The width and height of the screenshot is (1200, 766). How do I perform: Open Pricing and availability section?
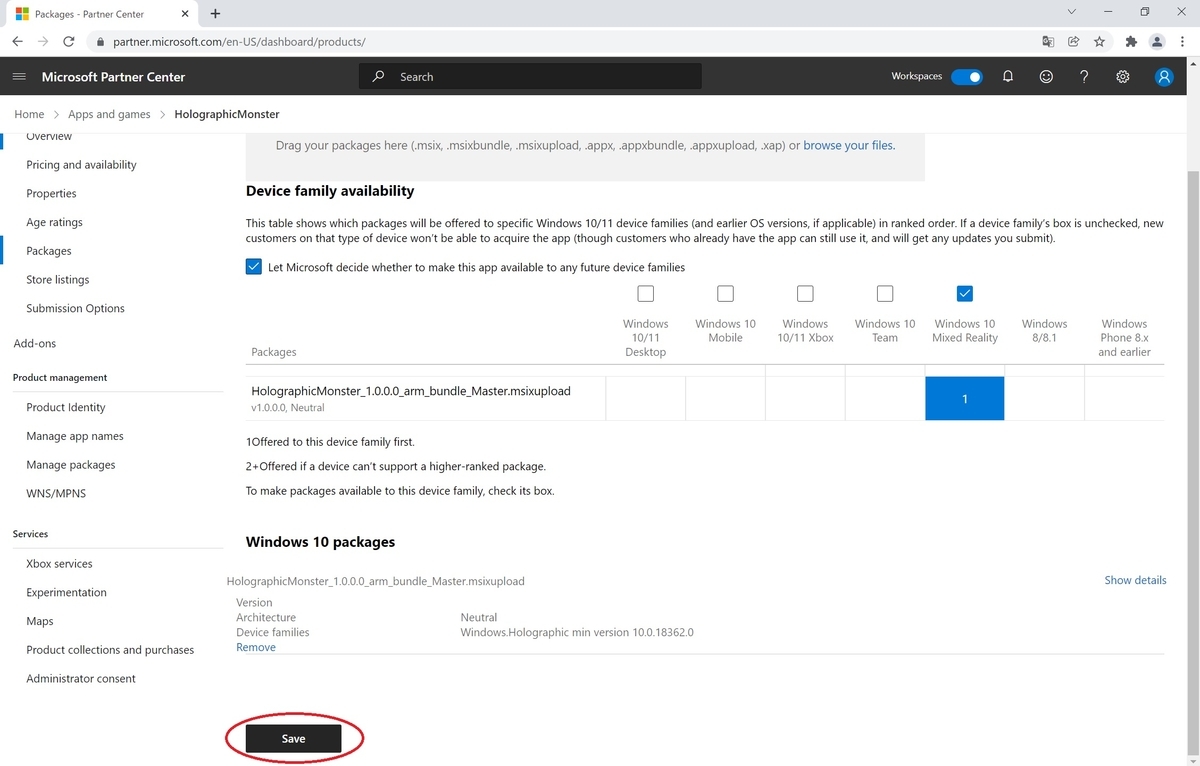point(81,165)
